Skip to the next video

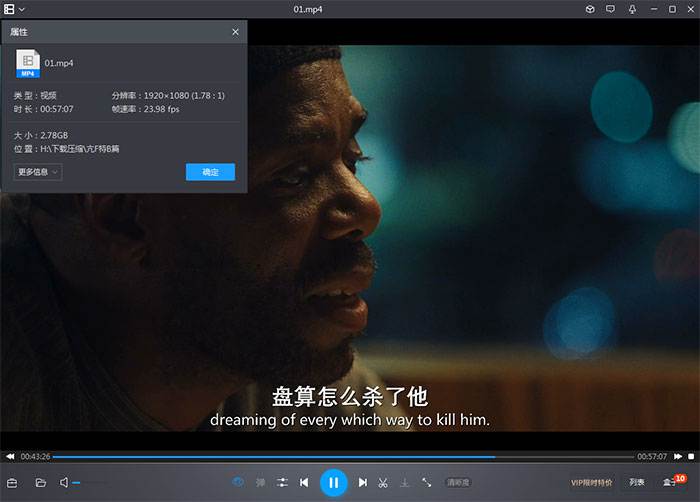(x=363, y=482)
